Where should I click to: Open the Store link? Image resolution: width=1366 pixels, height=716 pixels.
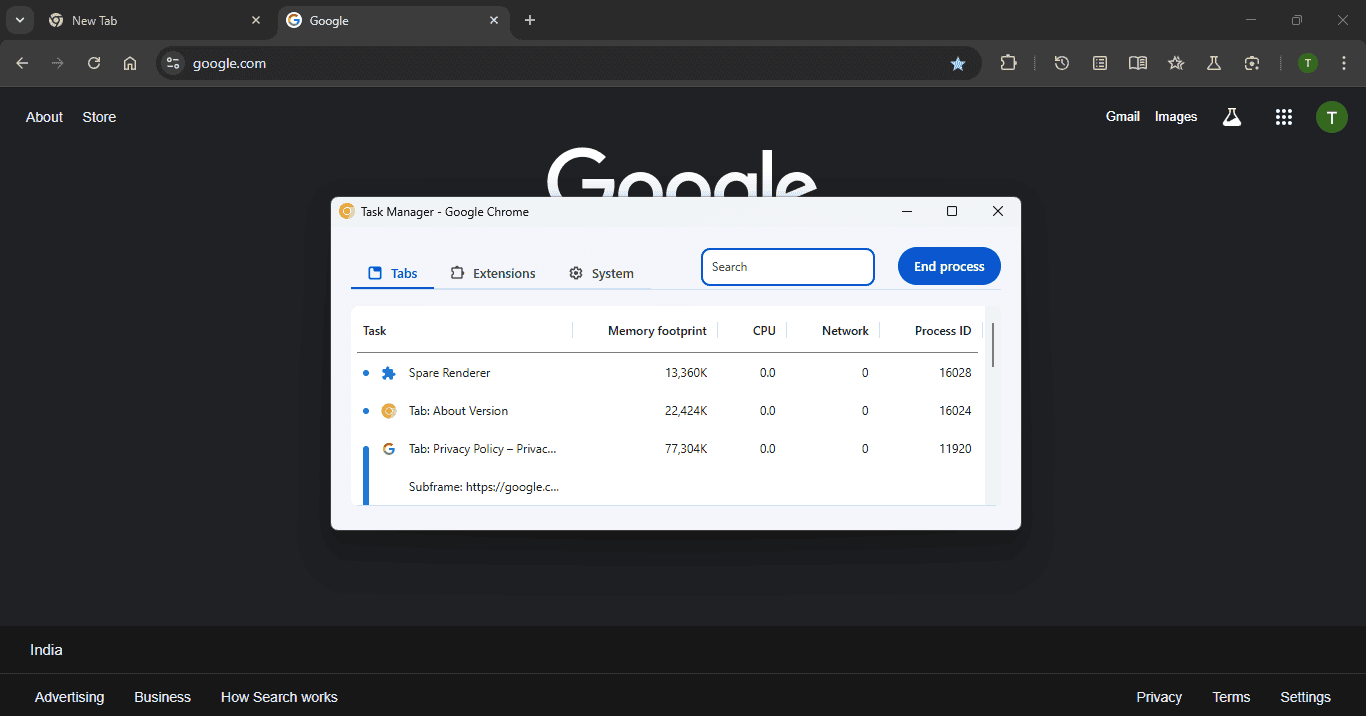click(x=99, y=117)
